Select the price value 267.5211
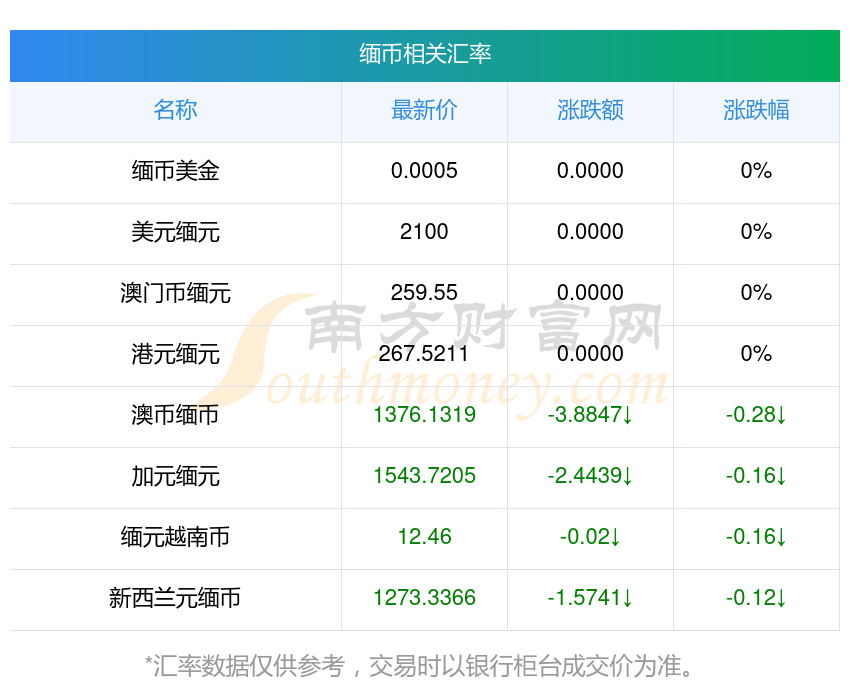 point(423,354)
